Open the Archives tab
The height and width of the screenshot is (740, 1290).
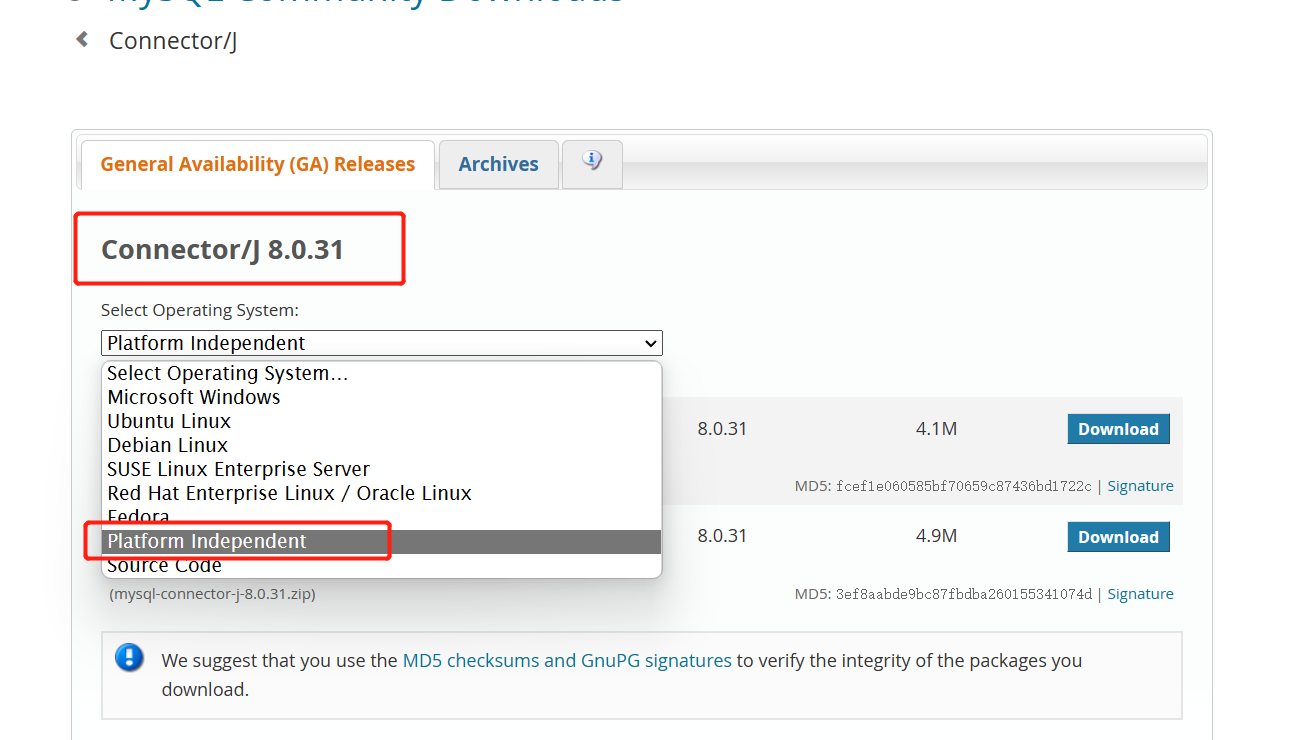click(498, 164)
